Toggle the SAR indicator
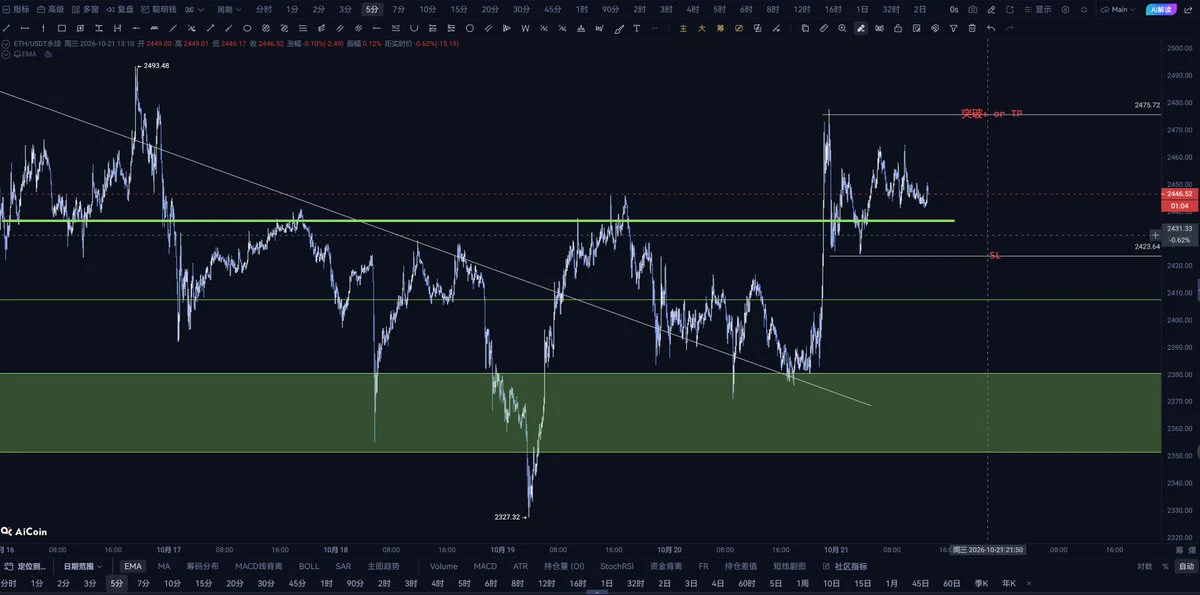Screen dimensions: 1200x595 343,566
